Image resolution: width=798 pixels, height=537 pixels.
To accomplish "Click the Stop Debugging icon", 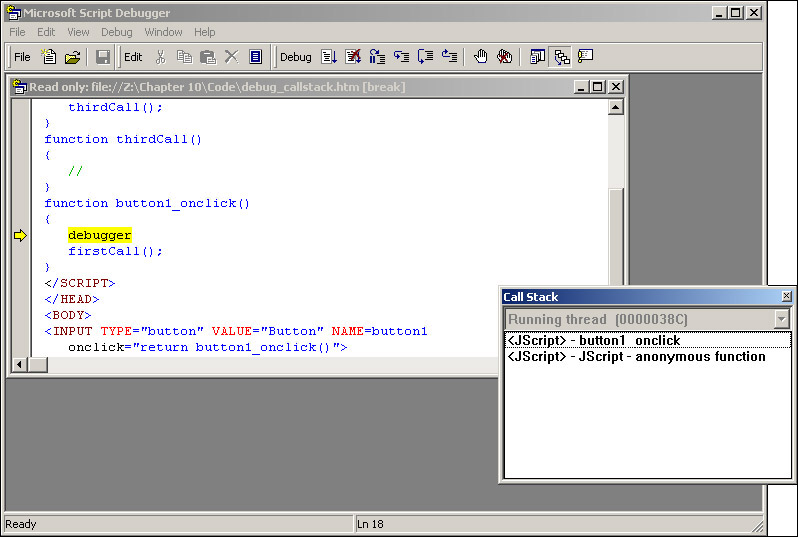I will 353,57.
